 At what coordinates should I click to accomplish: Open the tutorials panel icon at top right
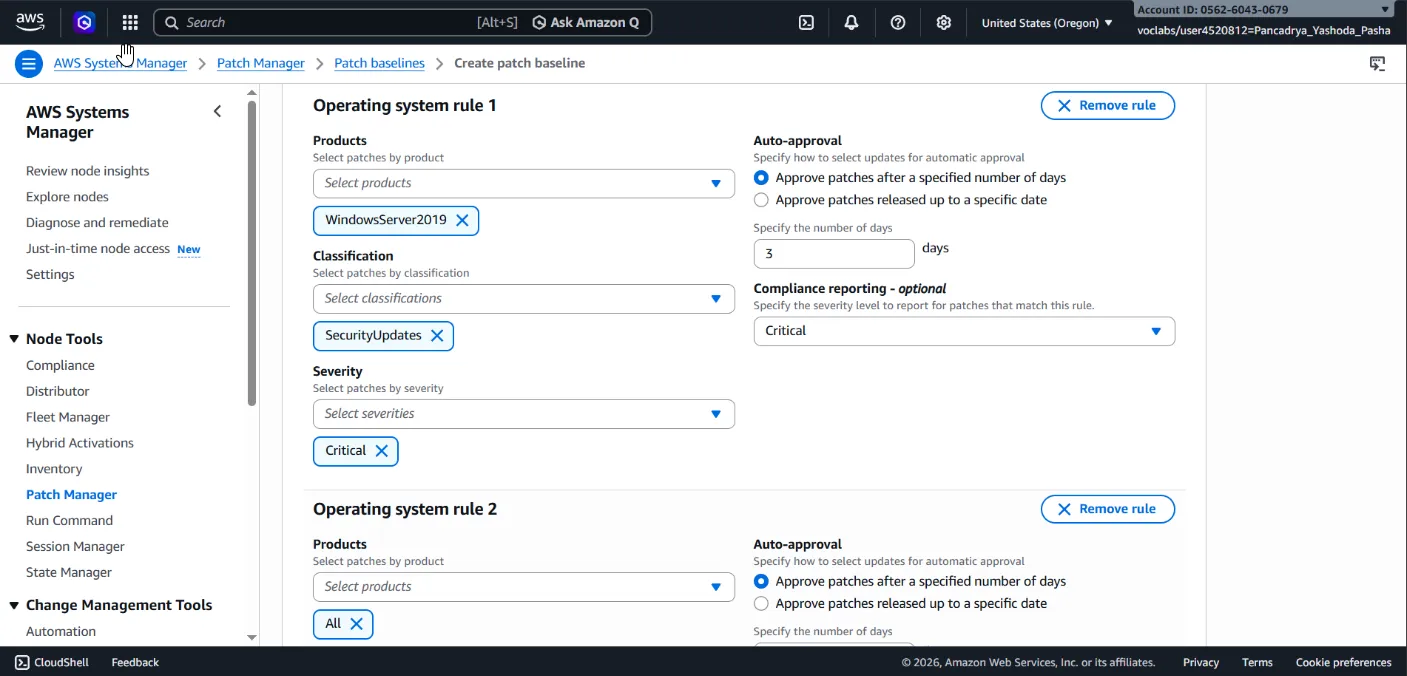point(1377,64)
